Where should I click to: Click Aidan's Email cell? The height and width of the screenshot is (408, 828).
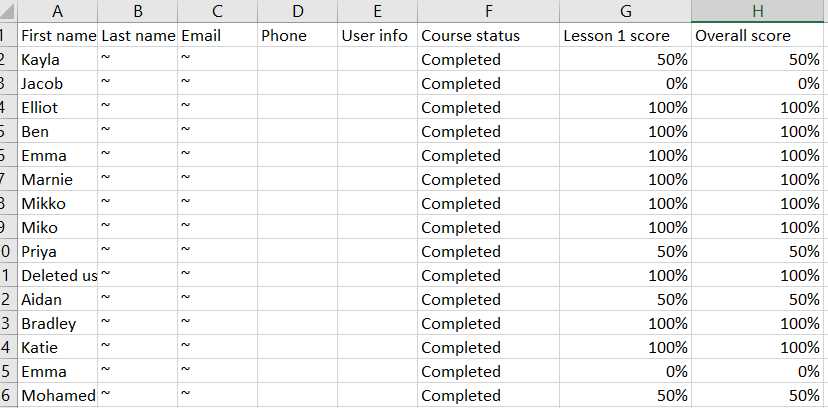coord(218,299)
